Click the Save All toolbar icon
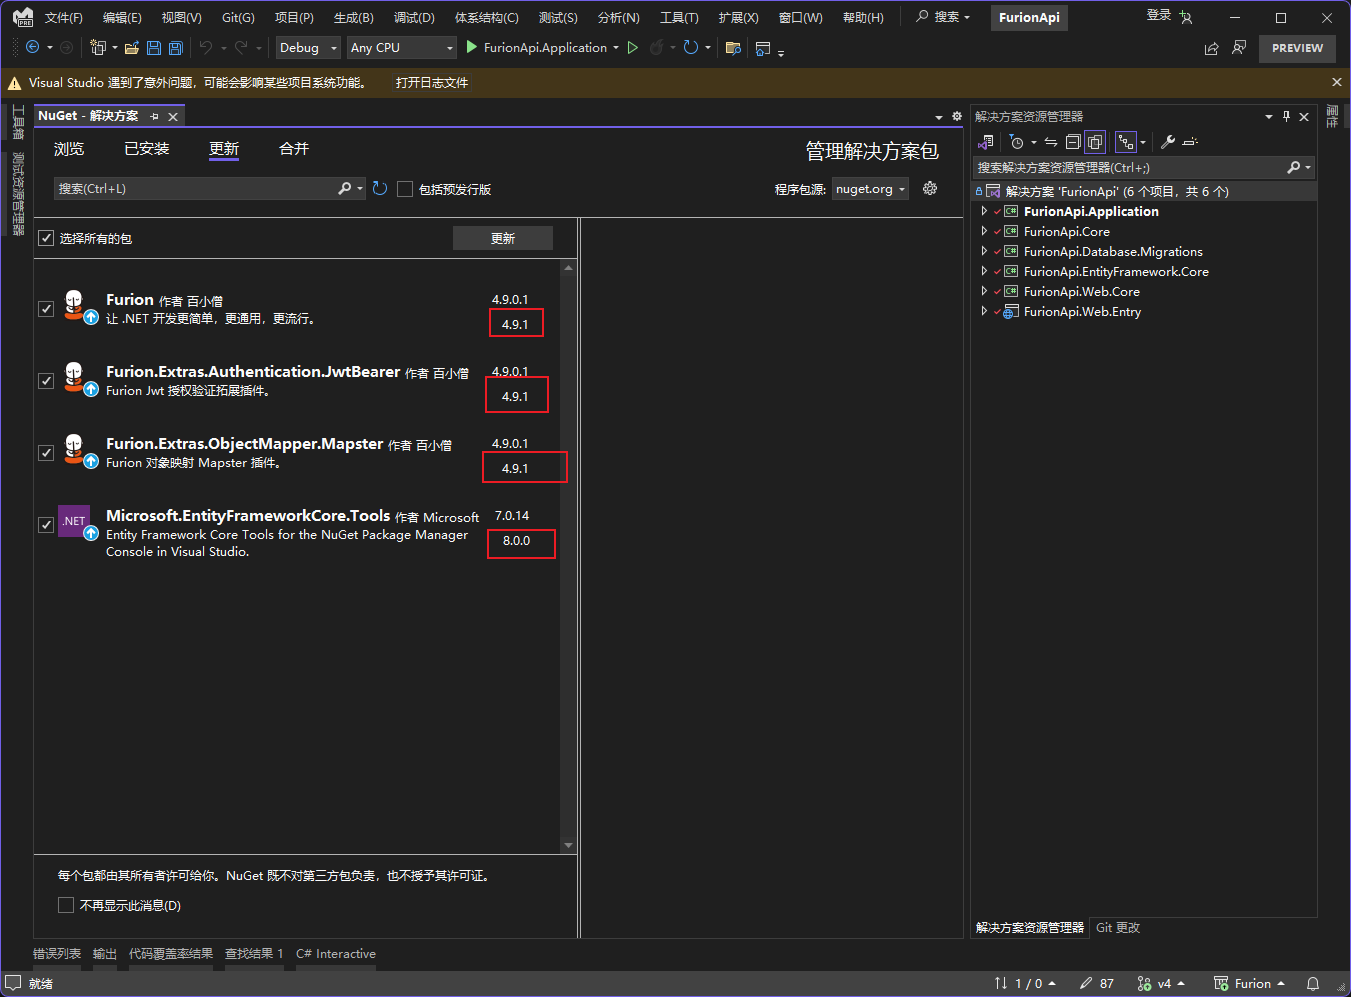Image resolution: width=1351 pixels, height=997 pixels. tap(176, 48)
